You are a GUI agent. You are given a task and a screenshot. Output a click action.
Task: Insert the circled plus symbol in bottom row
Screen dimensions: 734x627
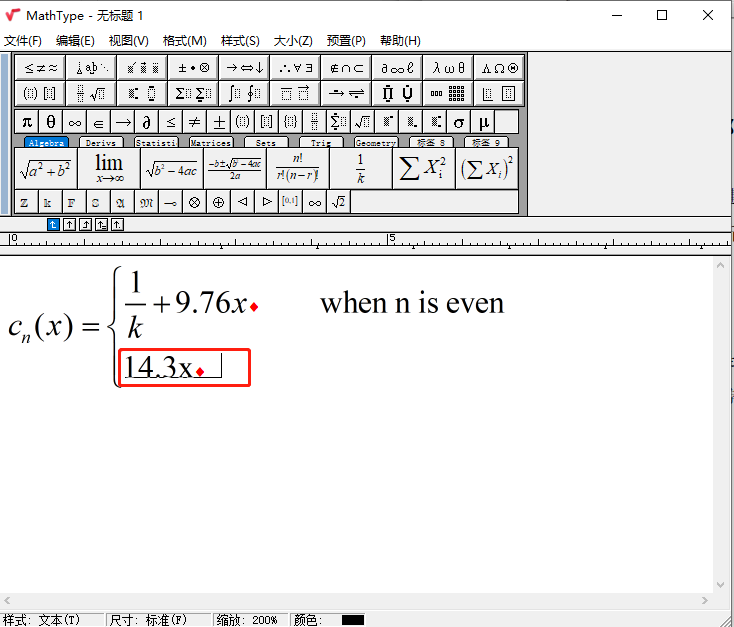(x=219, y=202)
